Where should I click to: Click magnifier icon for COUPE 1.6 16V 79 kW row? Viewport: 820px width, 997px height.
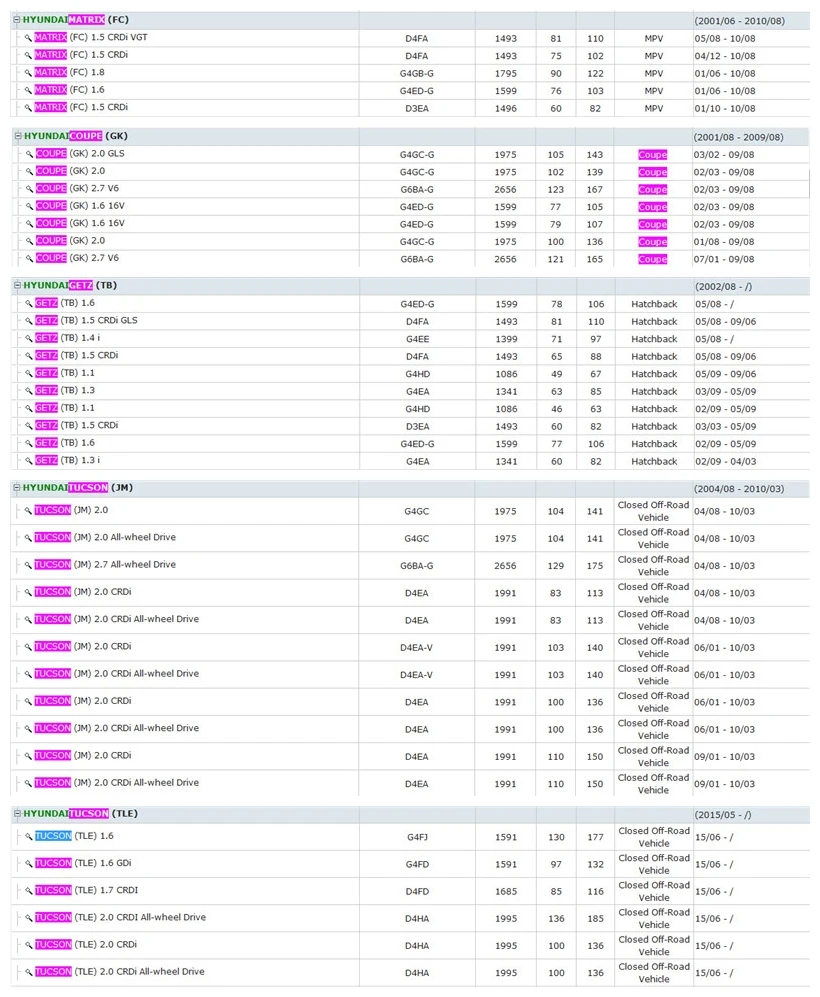tap(29, 224)
